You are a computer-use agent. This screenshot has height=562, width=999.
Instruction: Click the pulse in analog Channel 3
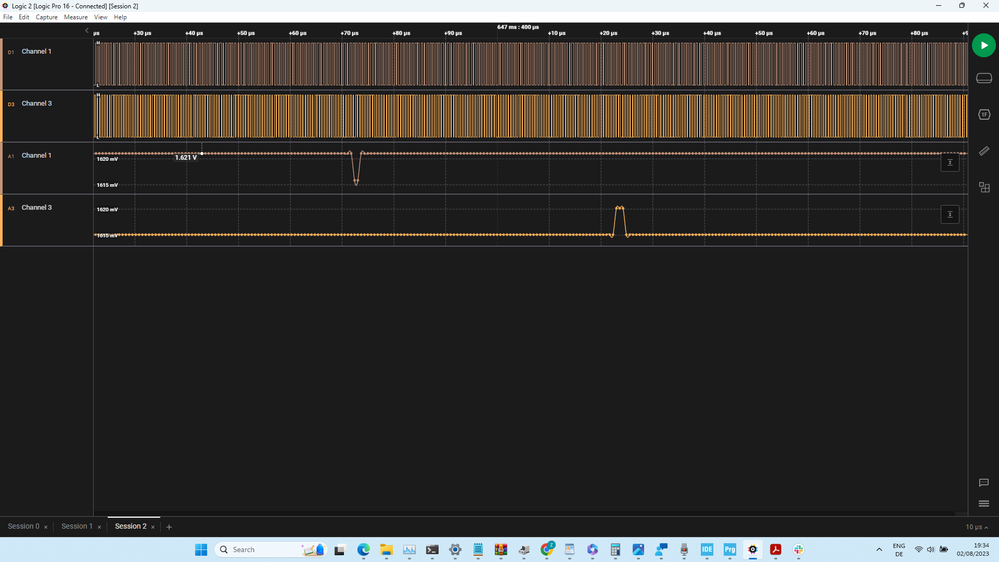tap(619, 221)
